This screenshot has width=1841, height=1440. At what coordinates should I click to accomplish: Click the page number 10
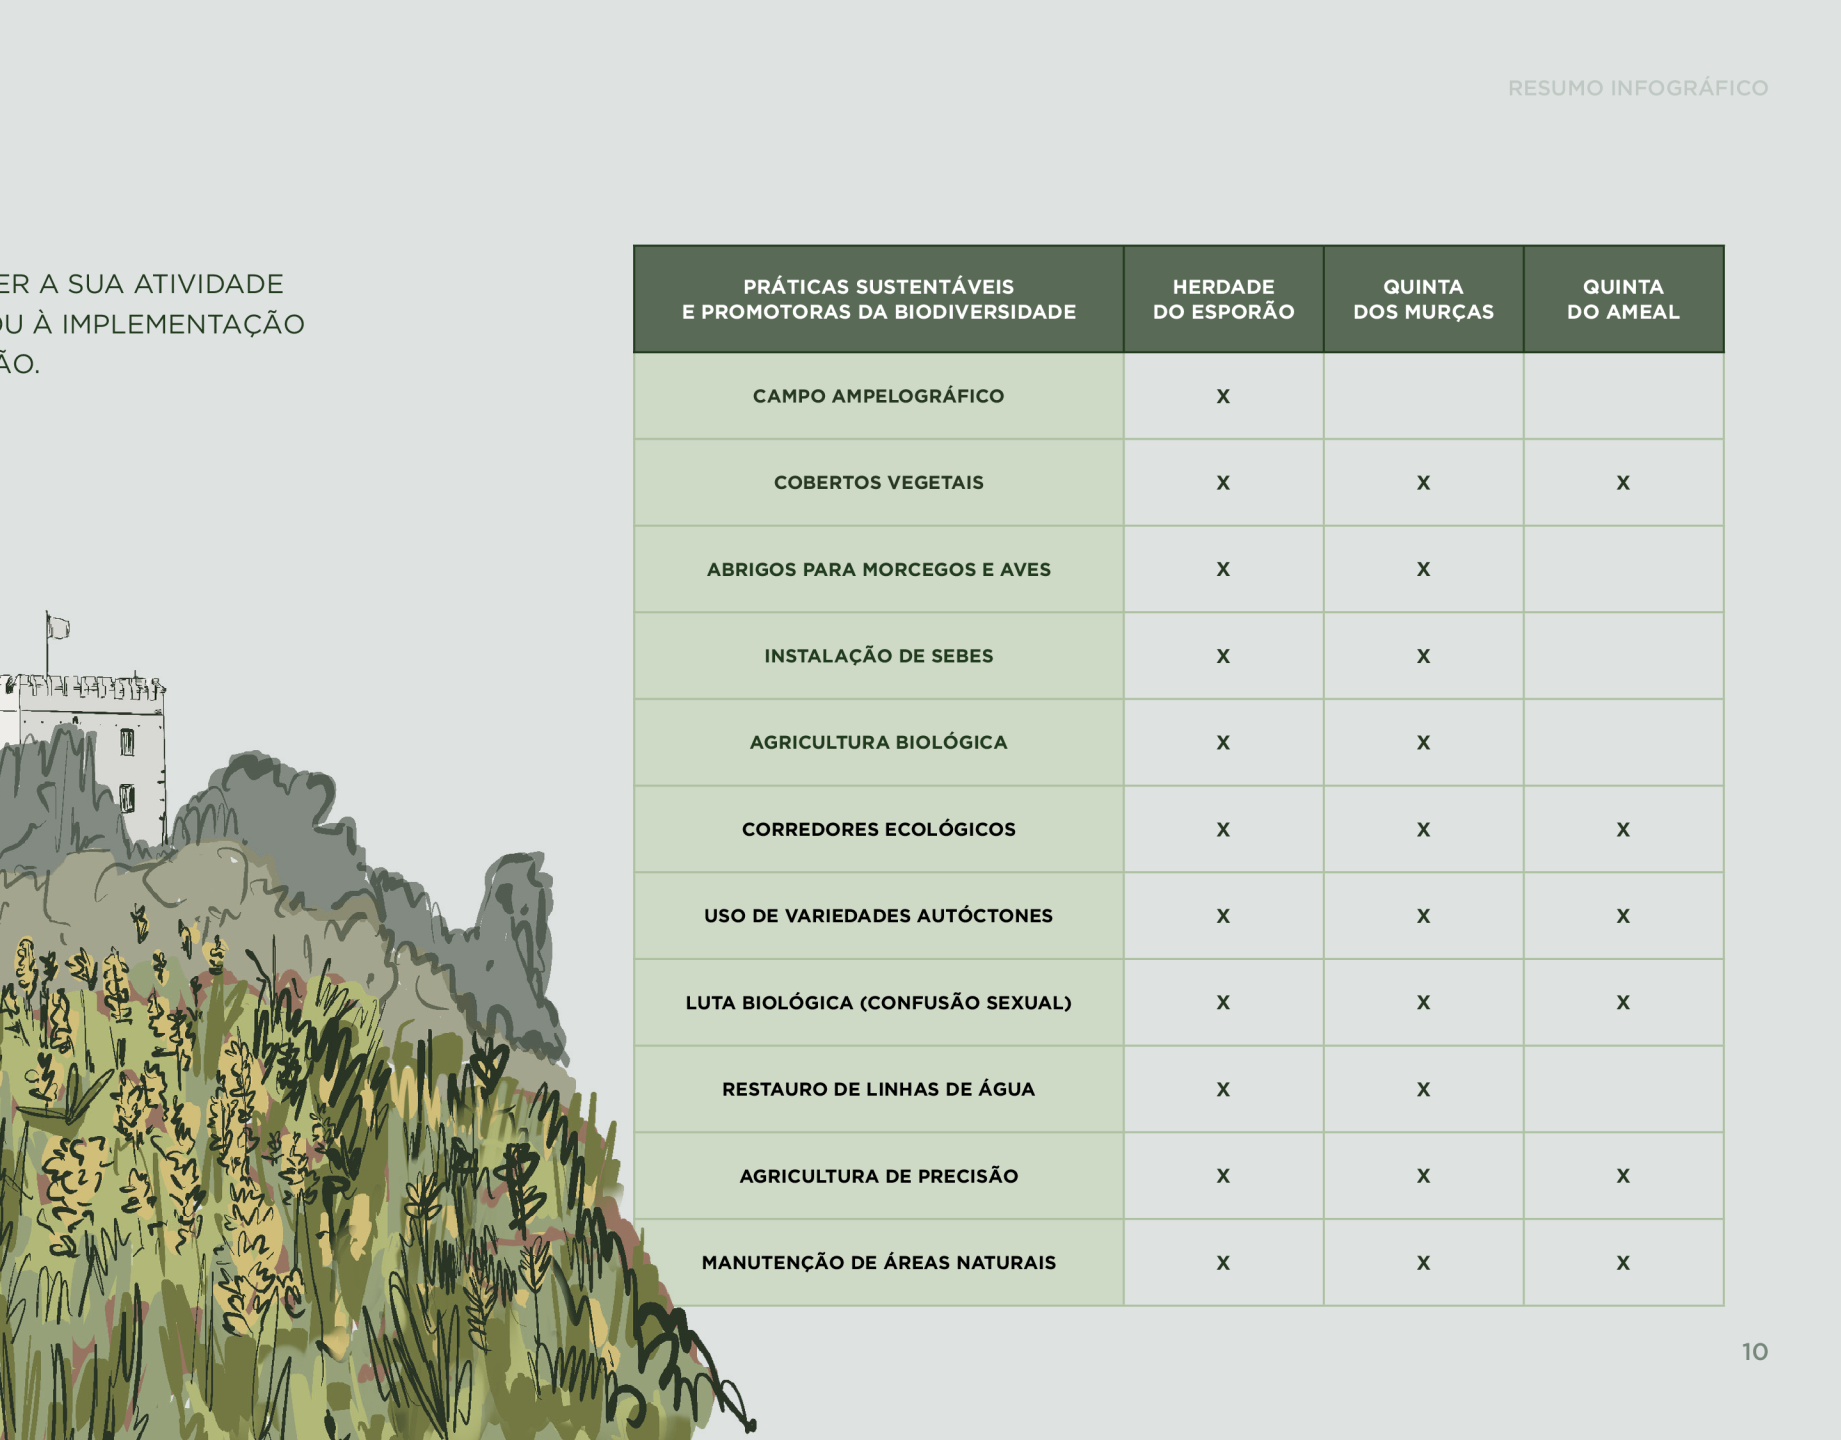click(1755, 1352)
